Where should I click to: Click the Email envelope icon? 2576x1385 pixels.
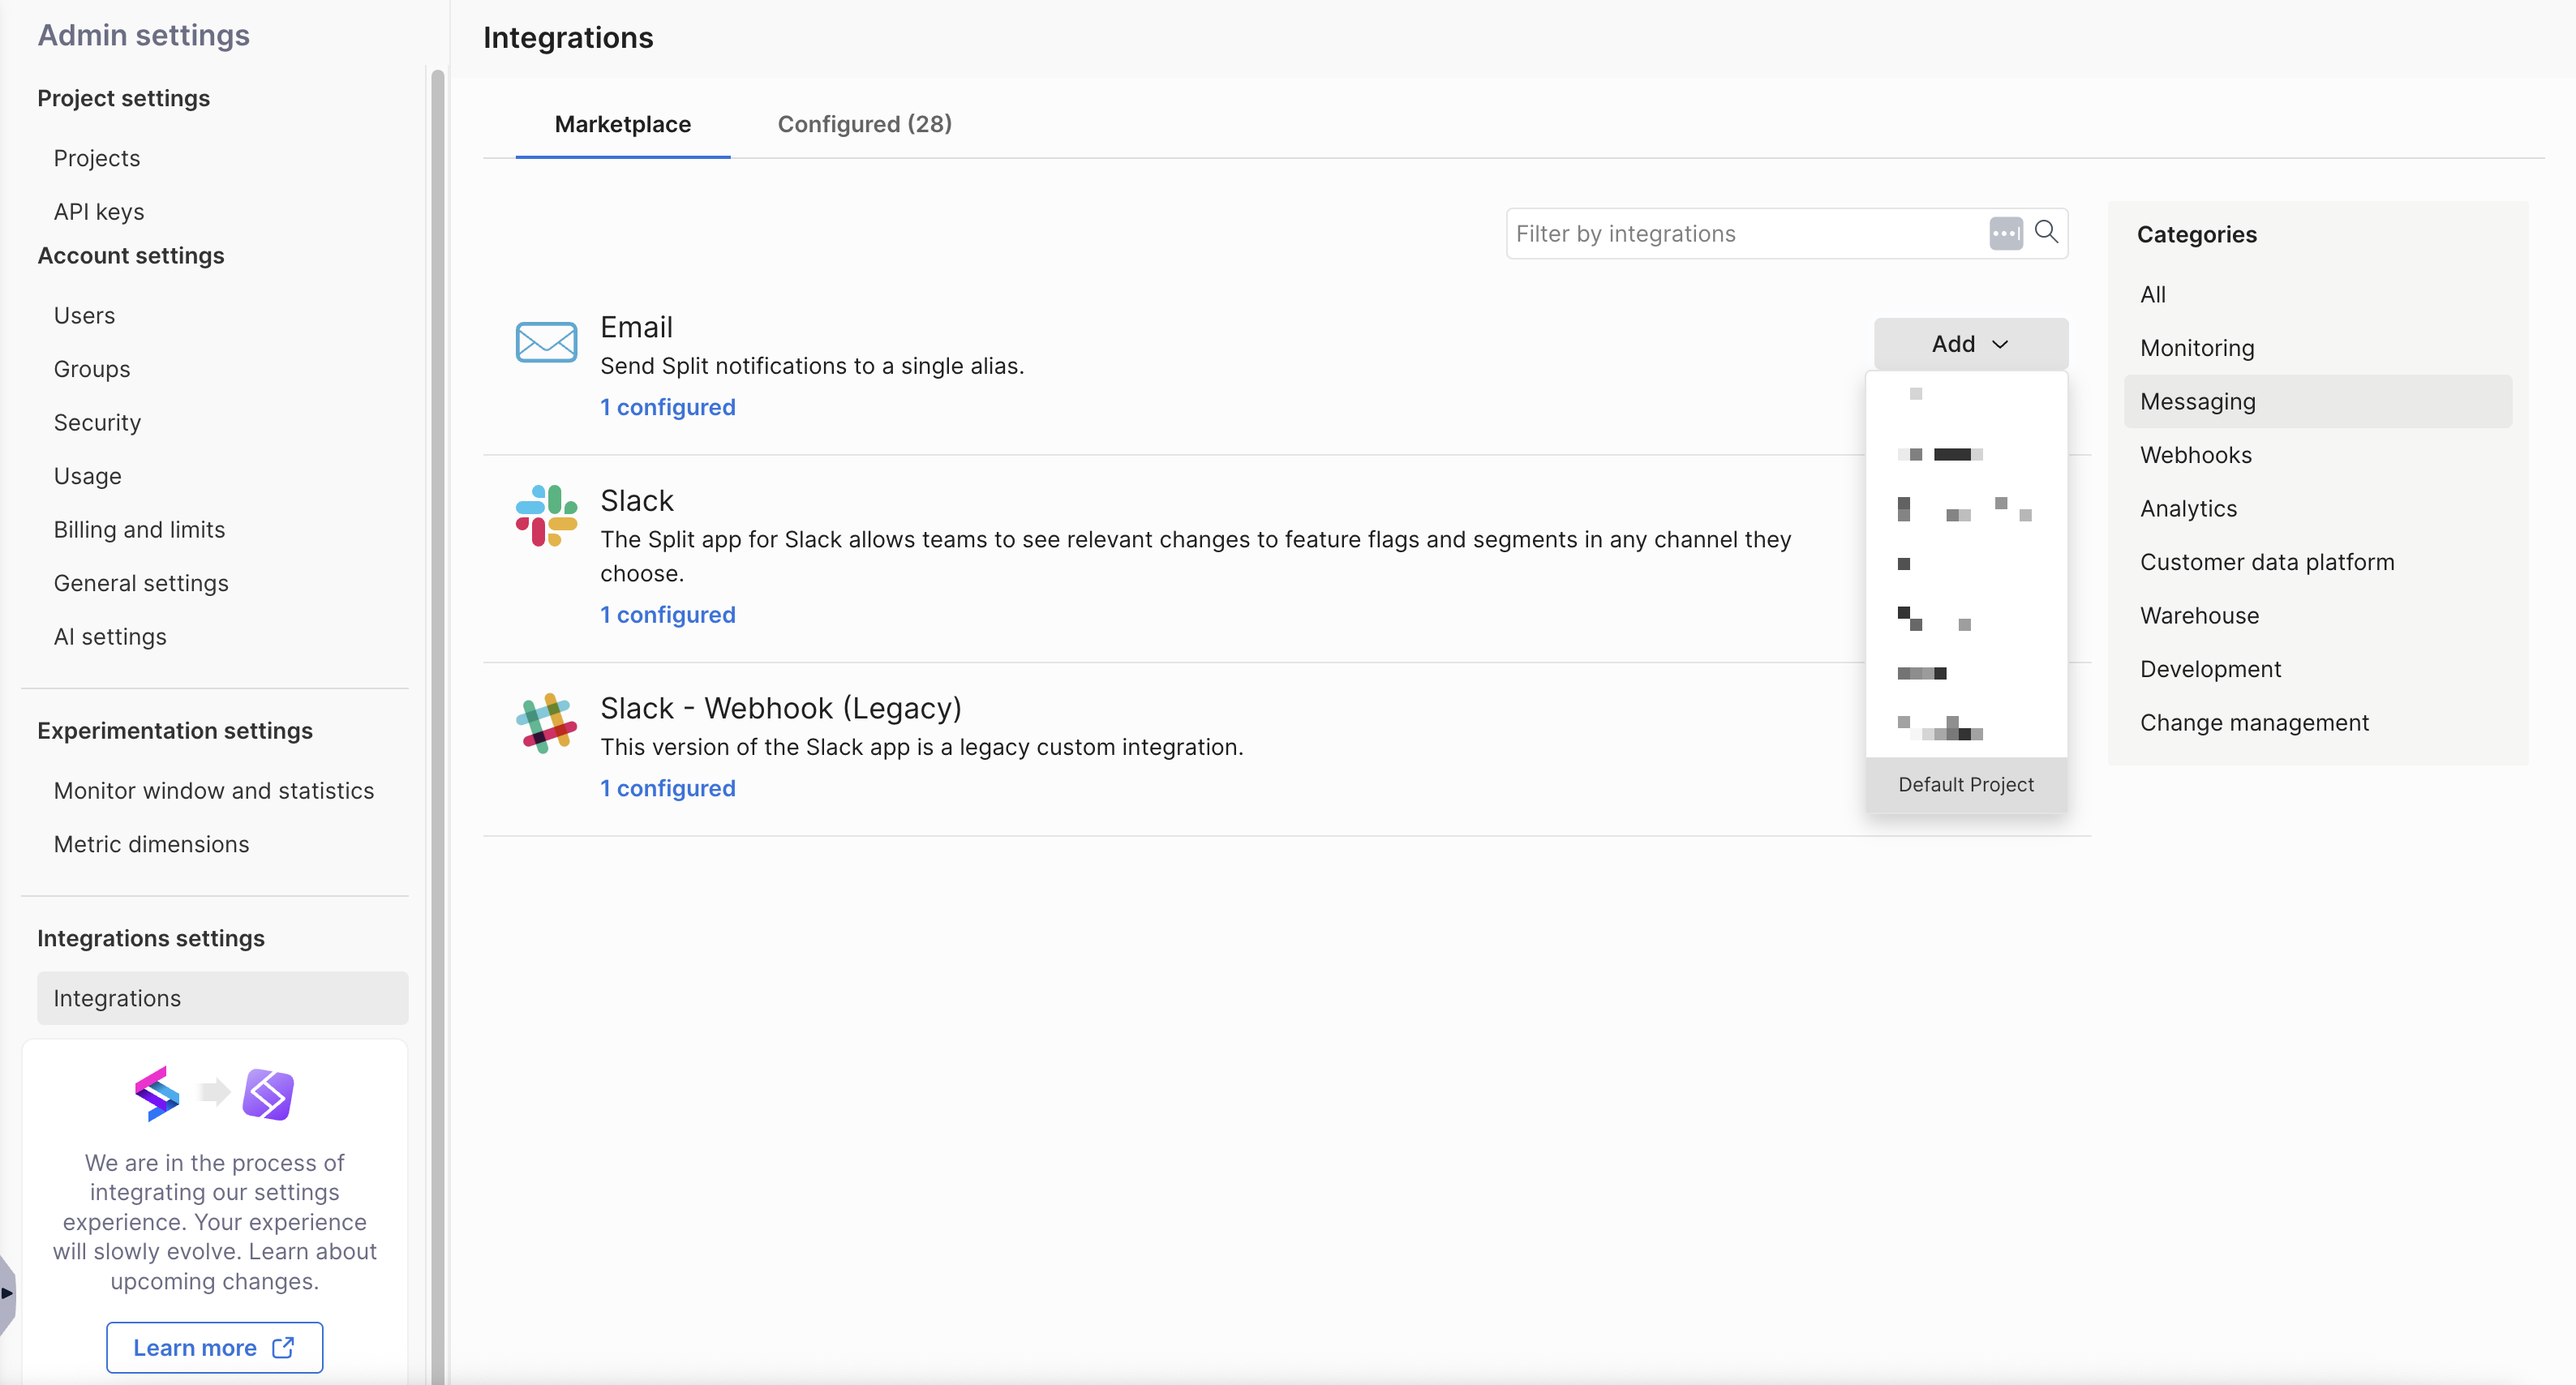tap(546, 342)
